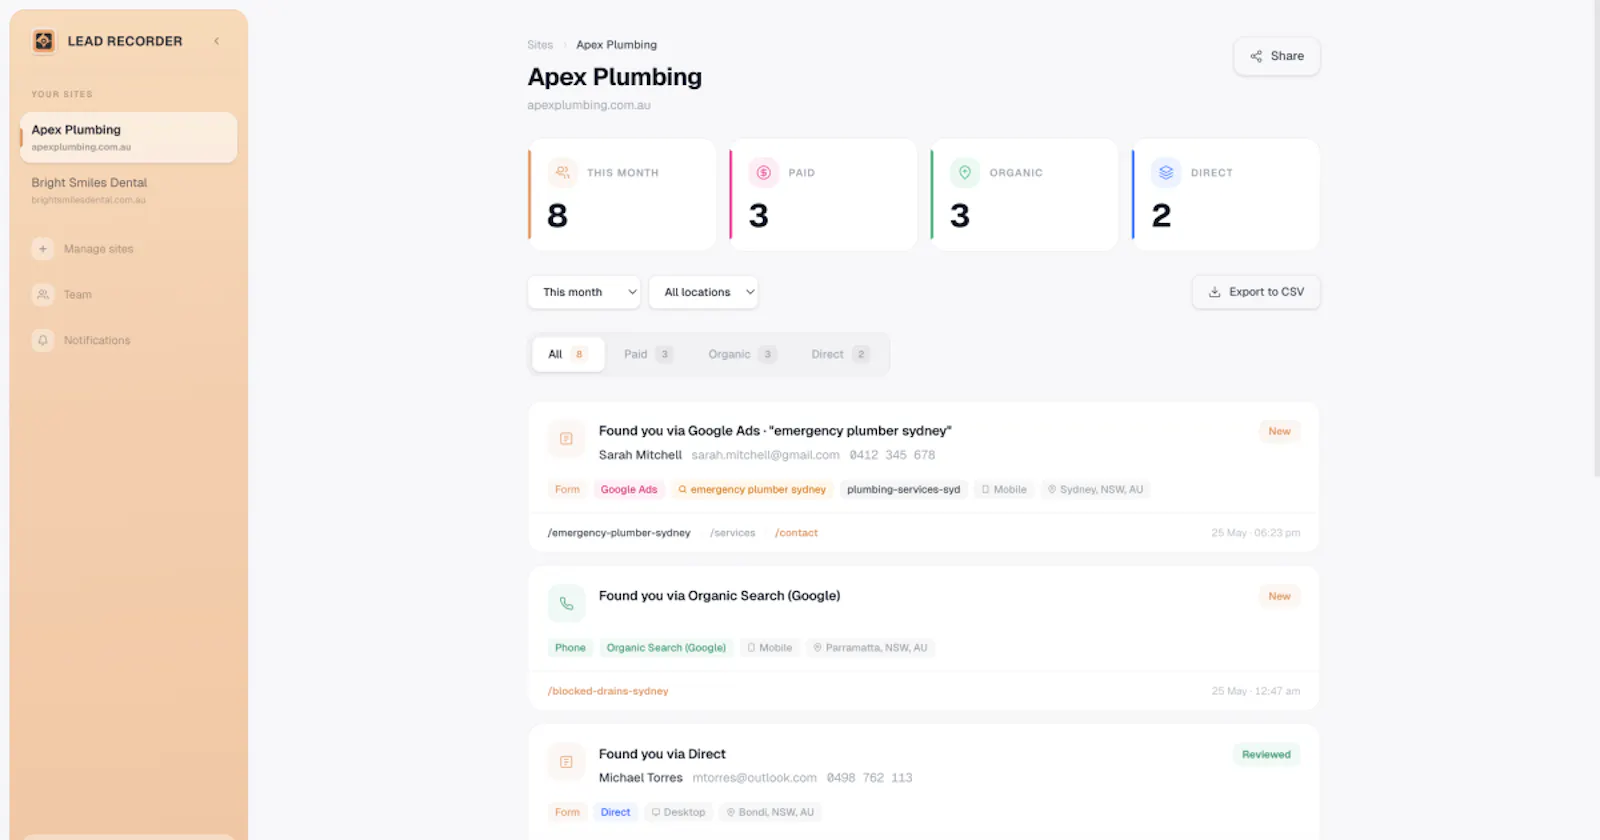Click Reviewed badge on Michael Torres lead

pos(1266,755)
